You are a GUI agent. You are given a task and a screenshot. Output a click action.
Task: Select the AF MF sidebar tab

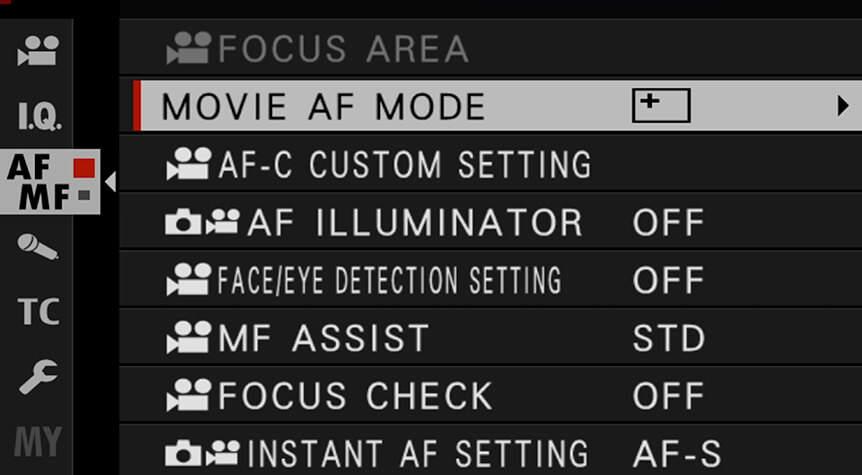50,182
